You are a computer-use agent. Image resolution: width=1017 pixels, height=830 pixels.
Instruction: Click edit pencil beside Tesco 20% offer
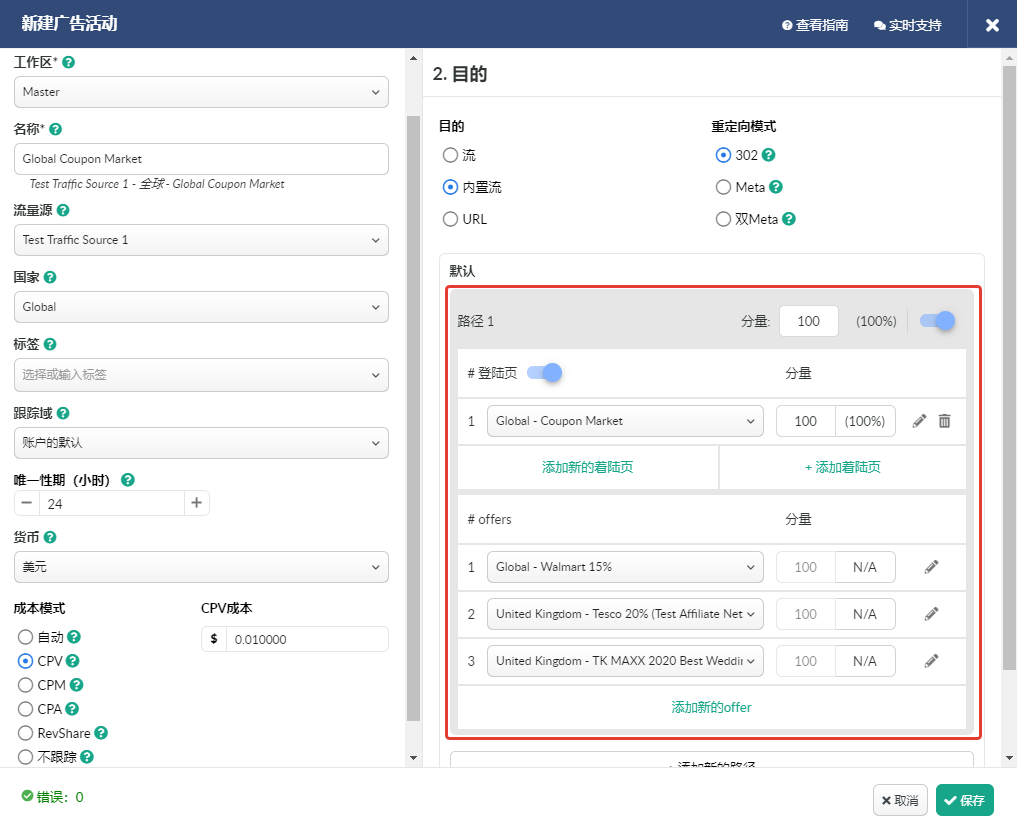[931, 614]
